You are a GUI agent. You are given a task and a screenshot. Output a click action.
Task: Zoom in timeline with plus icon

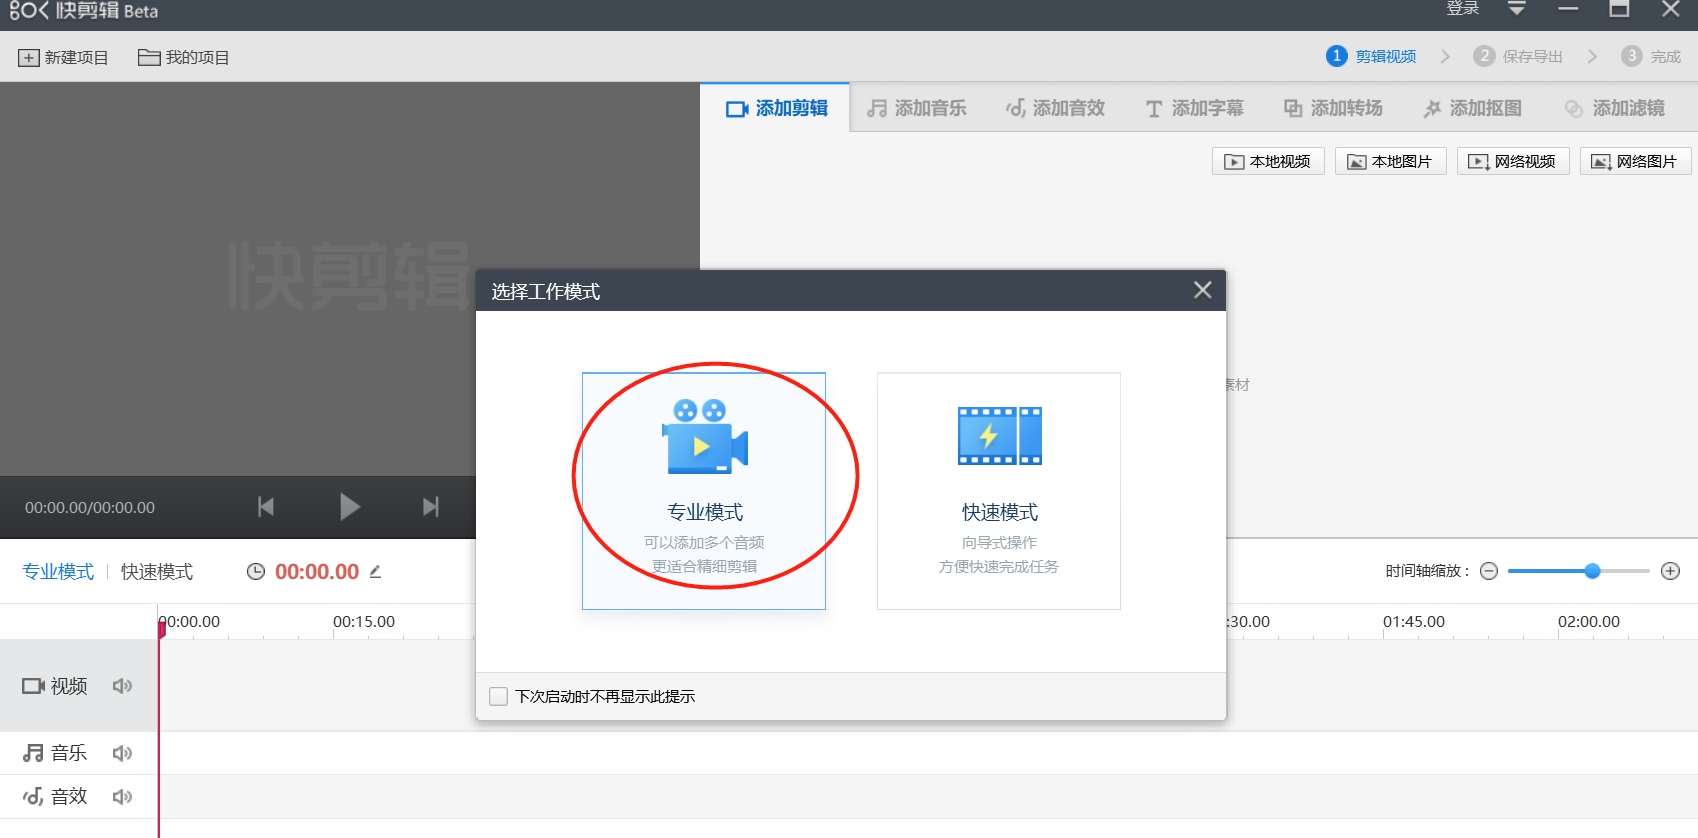click(1670, 571)
